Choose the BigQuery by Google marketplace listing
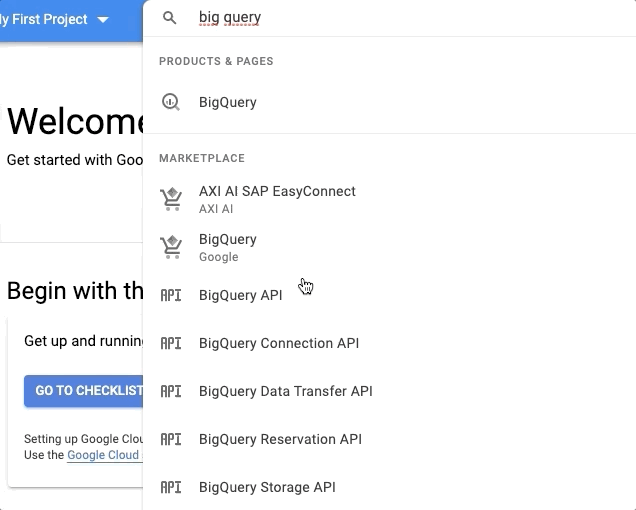 228,240
